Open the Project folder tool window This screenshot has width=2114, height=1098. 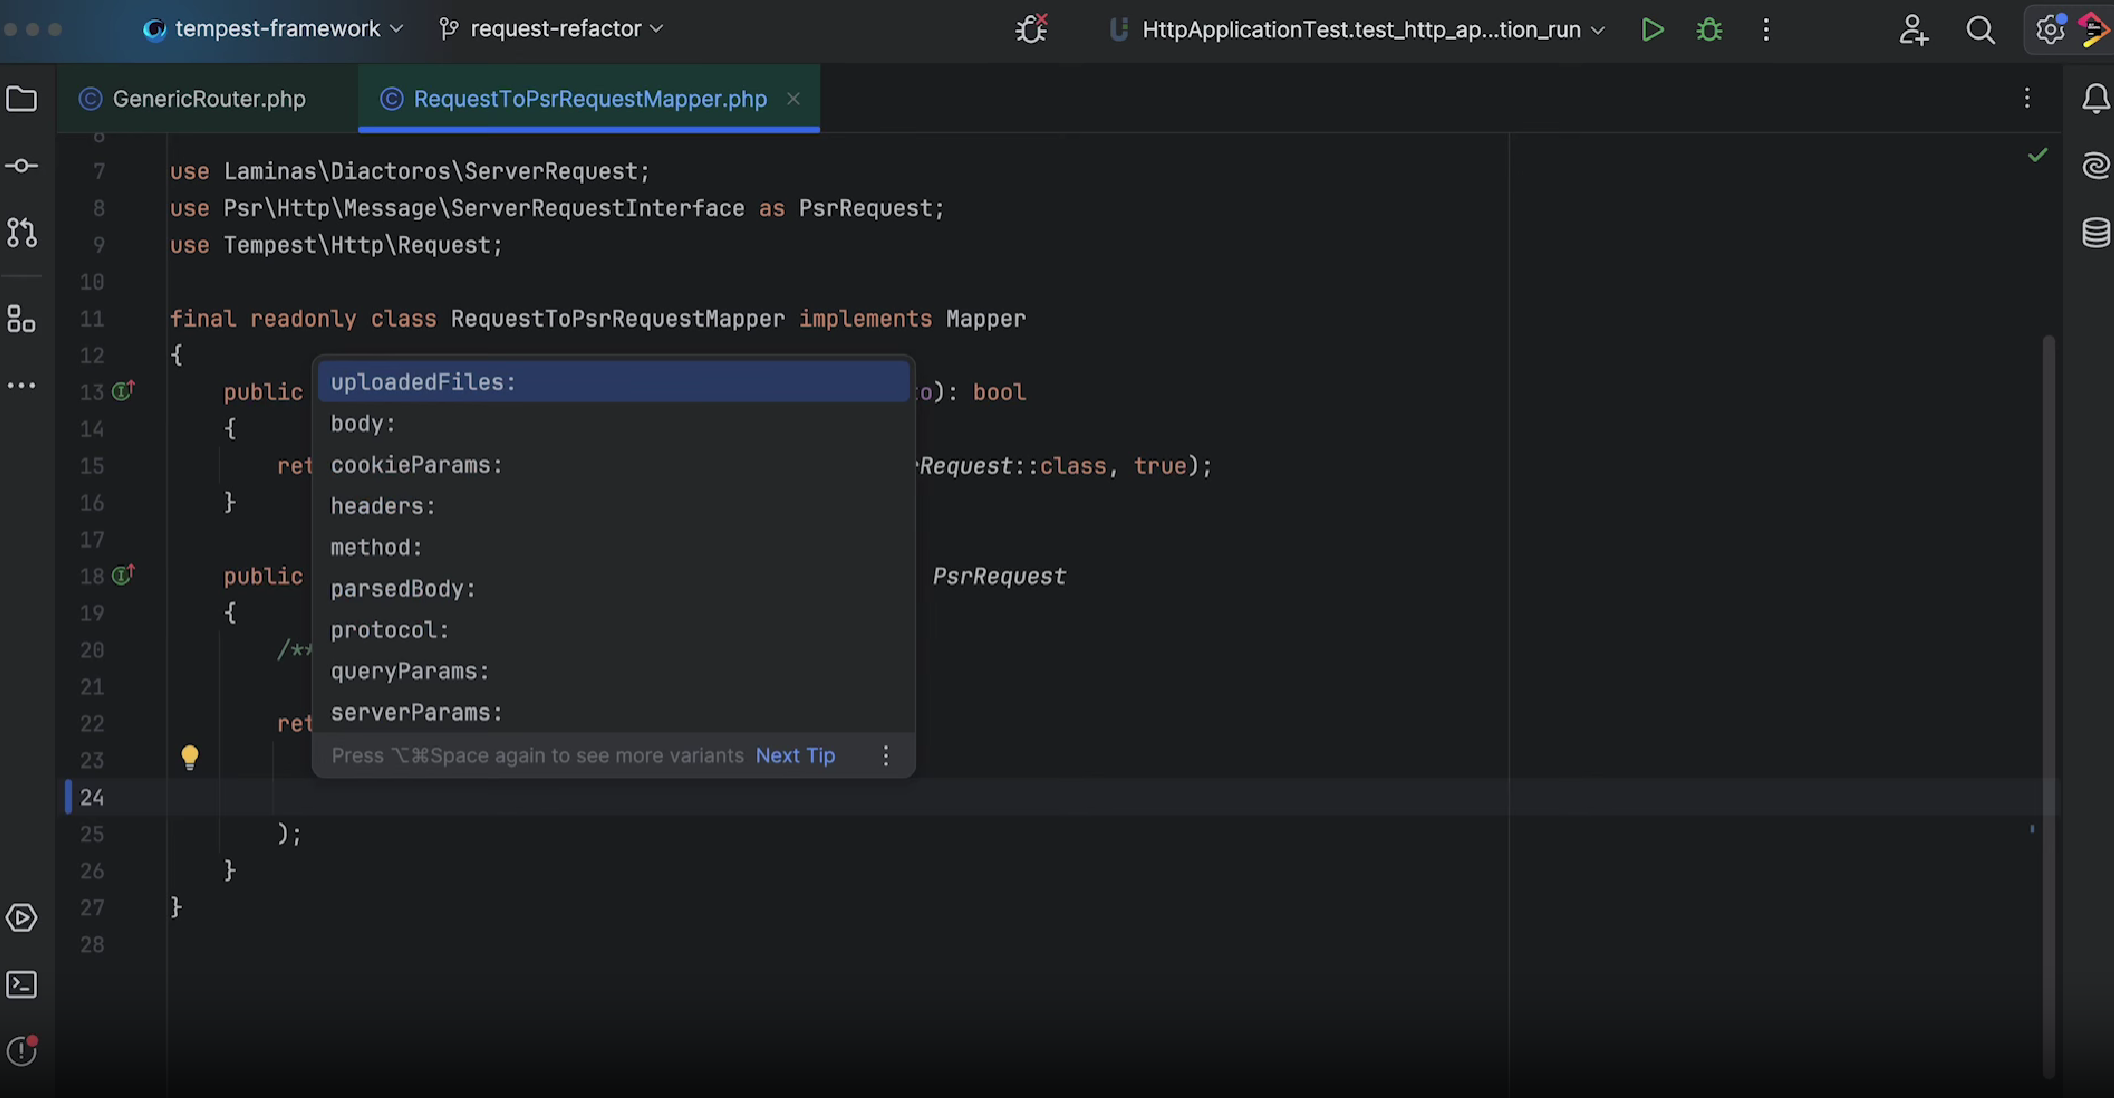click(x=22, y=99)
